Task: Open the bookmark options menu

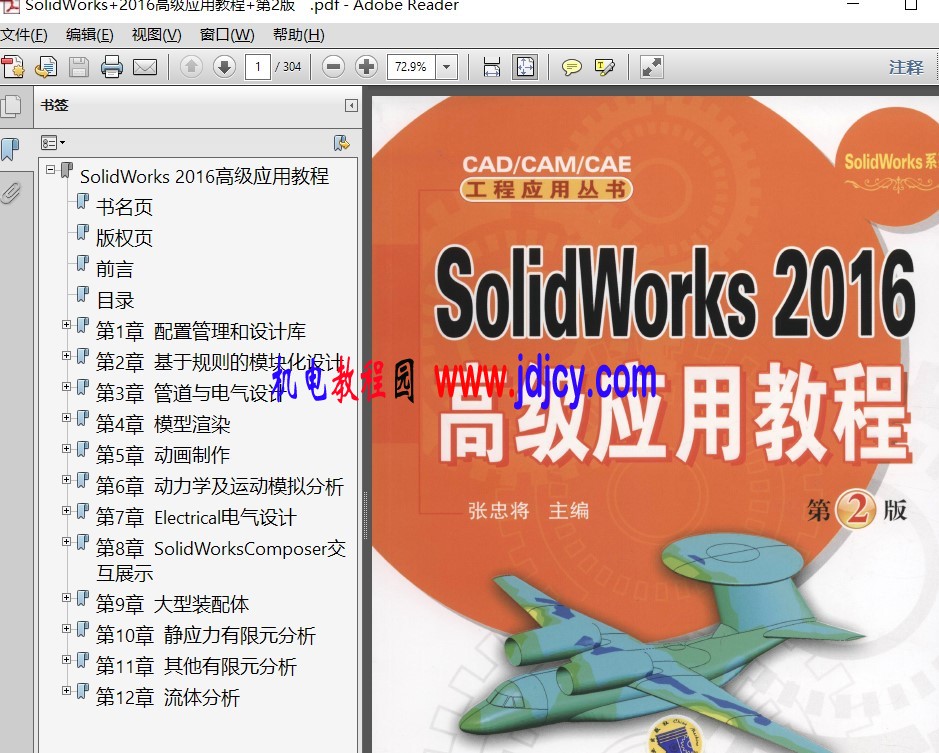Action: (53, 143)
